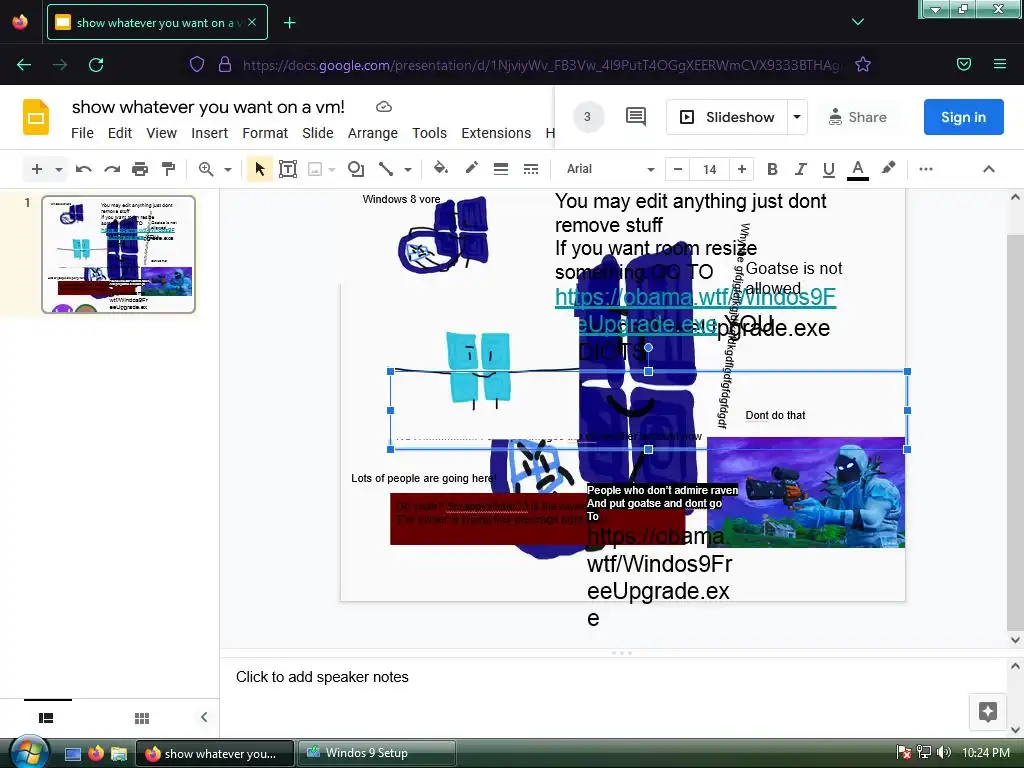The width and height of the screenshot is (1024, 768).
Task: Open the image insert dropdown arrow
Action: (x=332, y=169)
